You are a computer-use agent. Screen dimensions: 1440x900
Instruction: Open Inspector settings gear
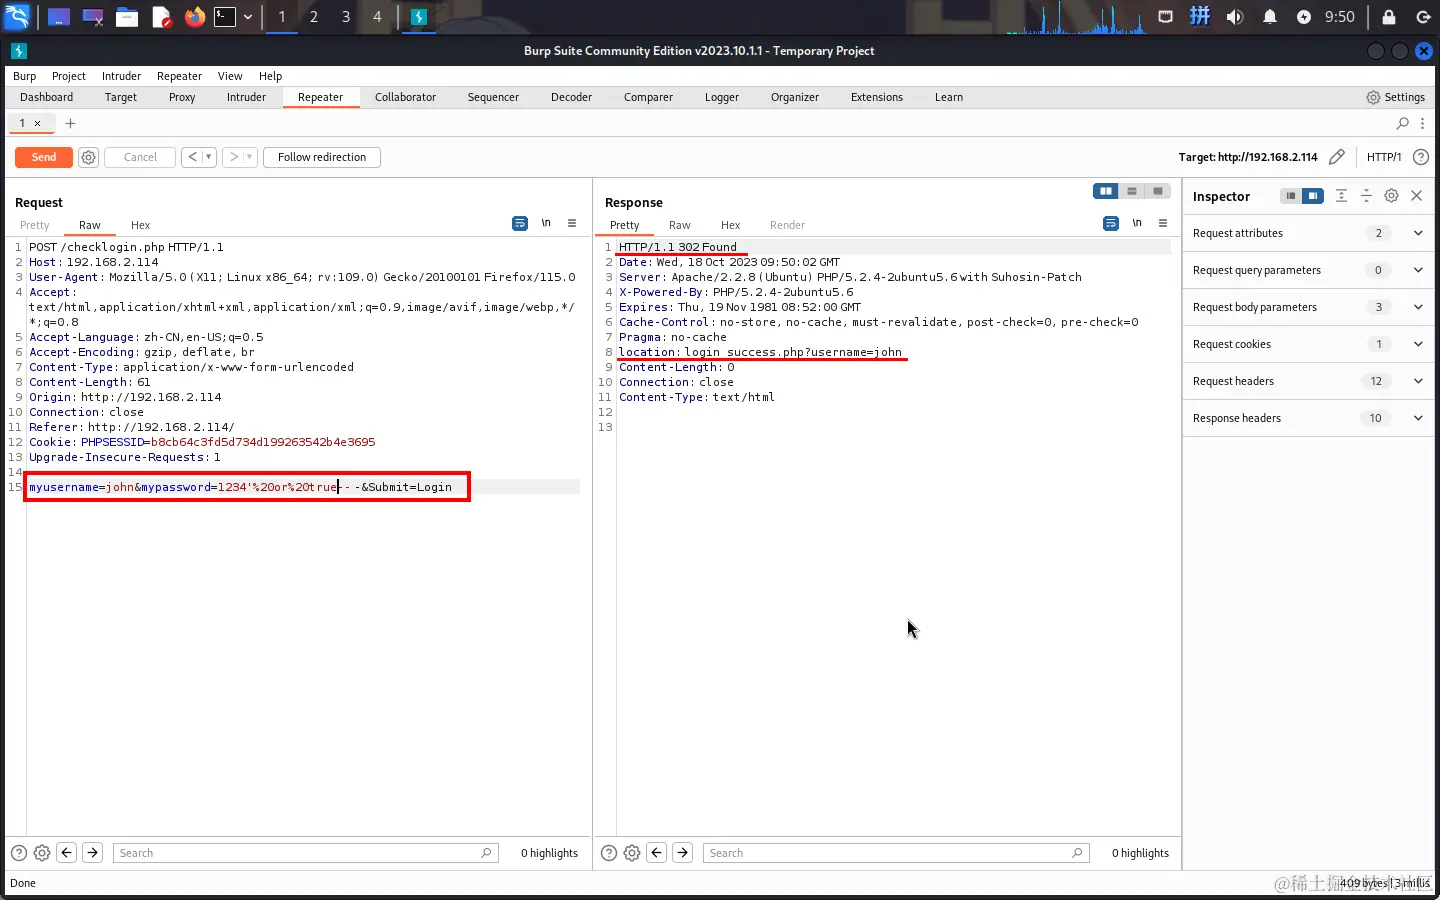[x=1391, y=196]
